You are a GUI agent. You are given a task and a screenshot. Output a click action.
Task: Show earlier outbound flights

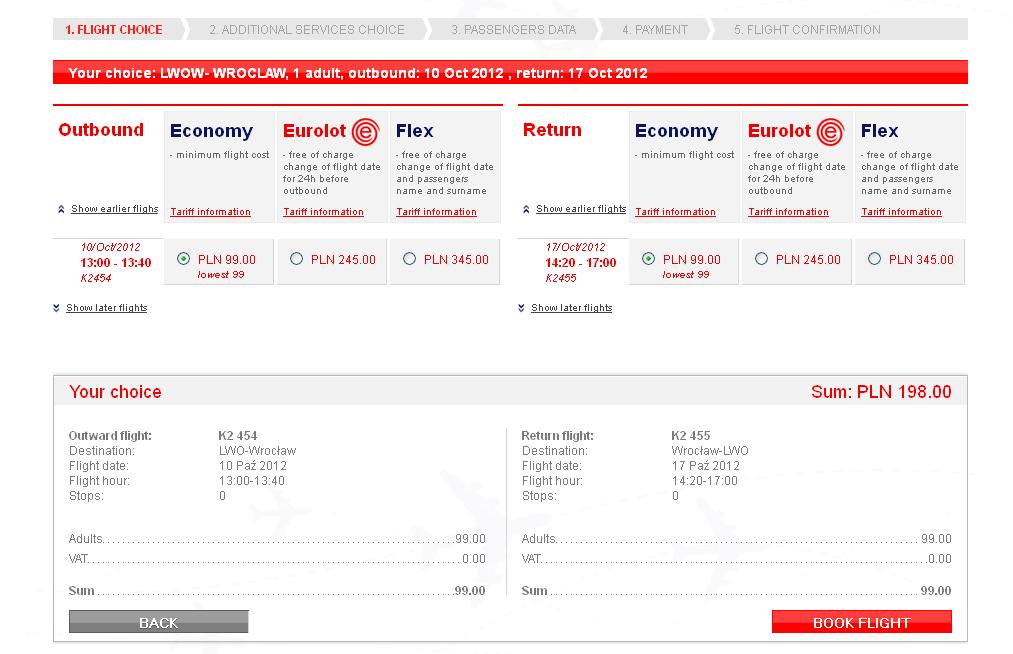pyautogui.click(x=114, y=209)
